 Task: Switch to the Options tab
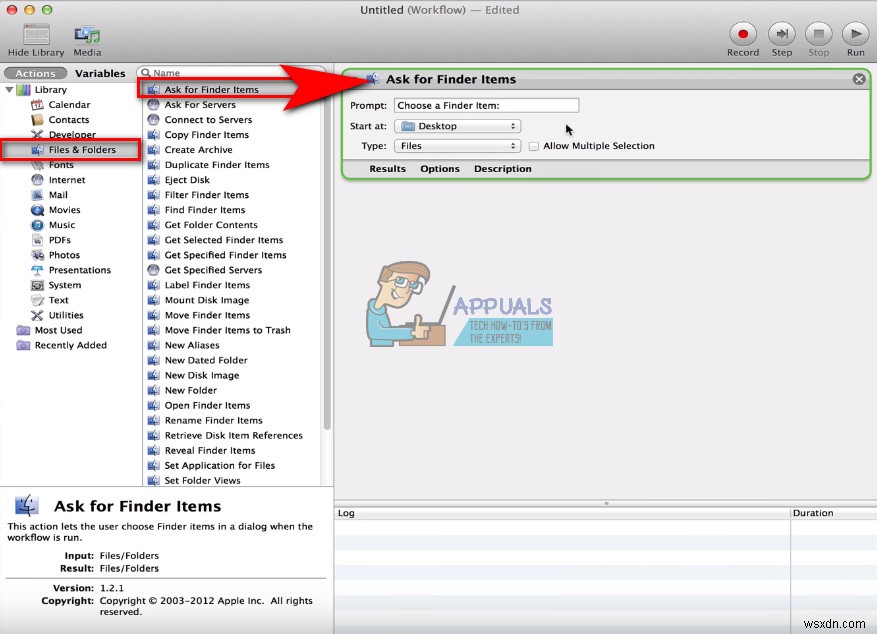coord(439,168)
